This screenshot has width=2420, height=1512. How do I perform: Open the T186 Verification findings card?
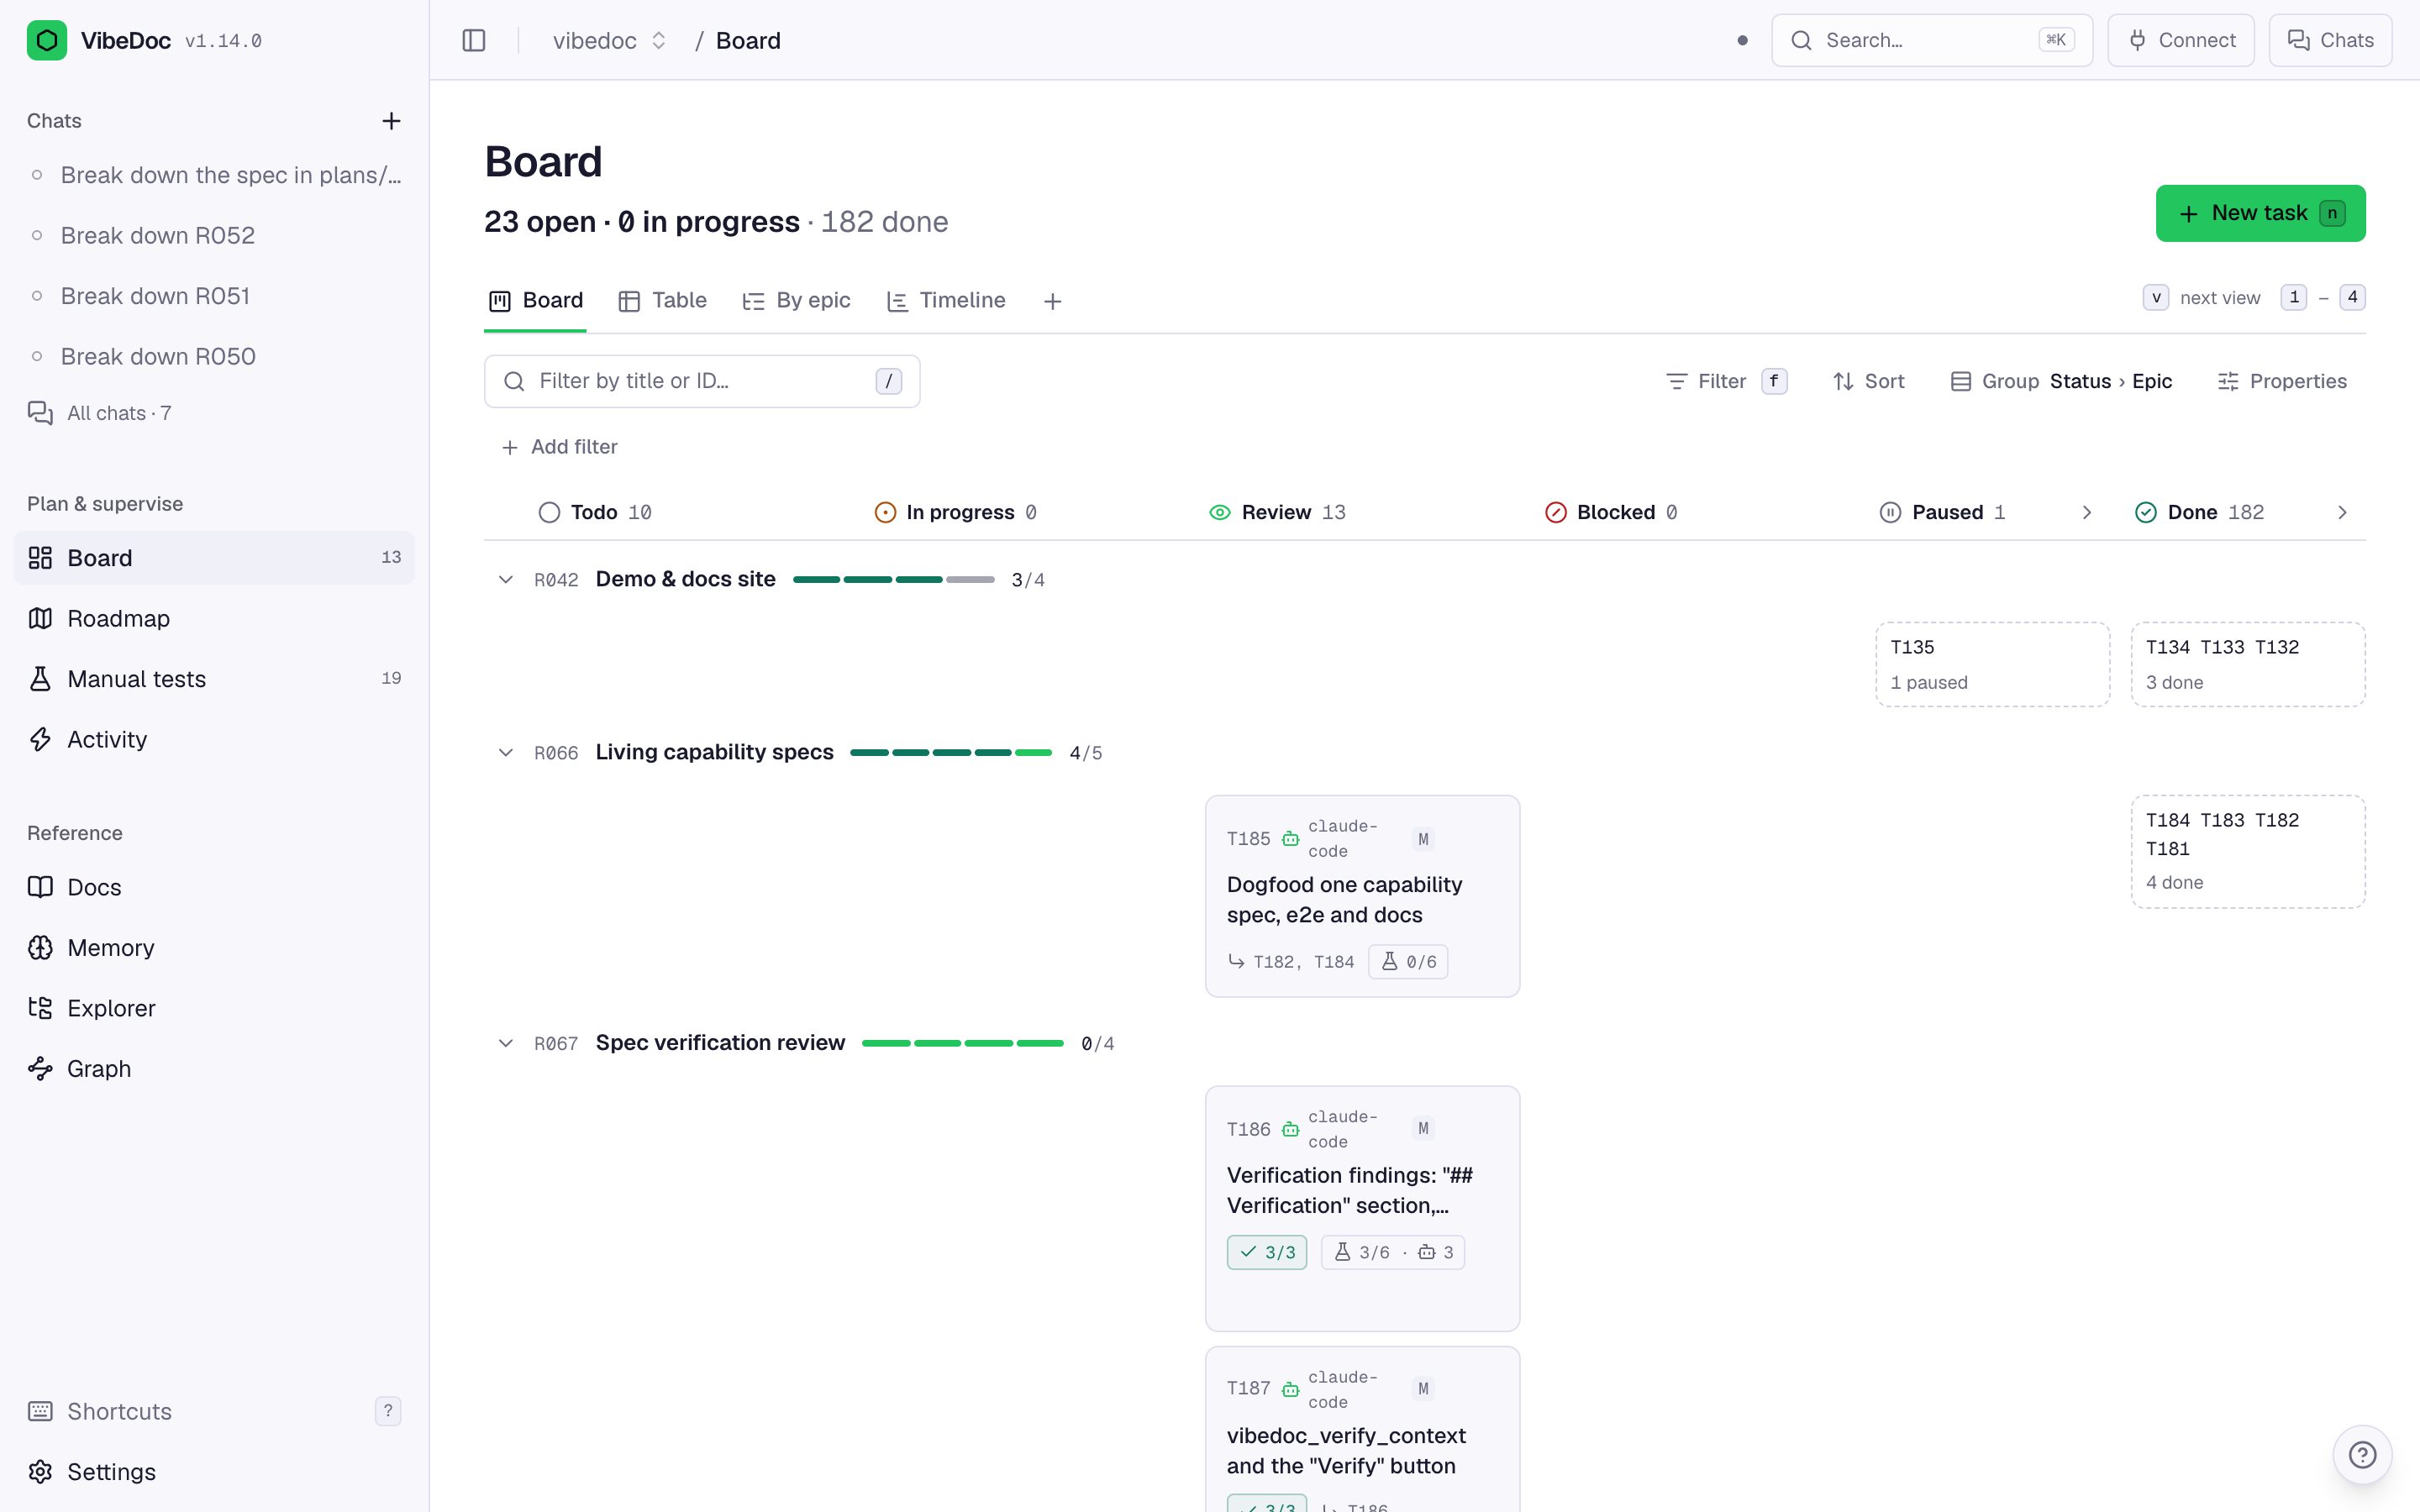[x=1362, y=1208]
